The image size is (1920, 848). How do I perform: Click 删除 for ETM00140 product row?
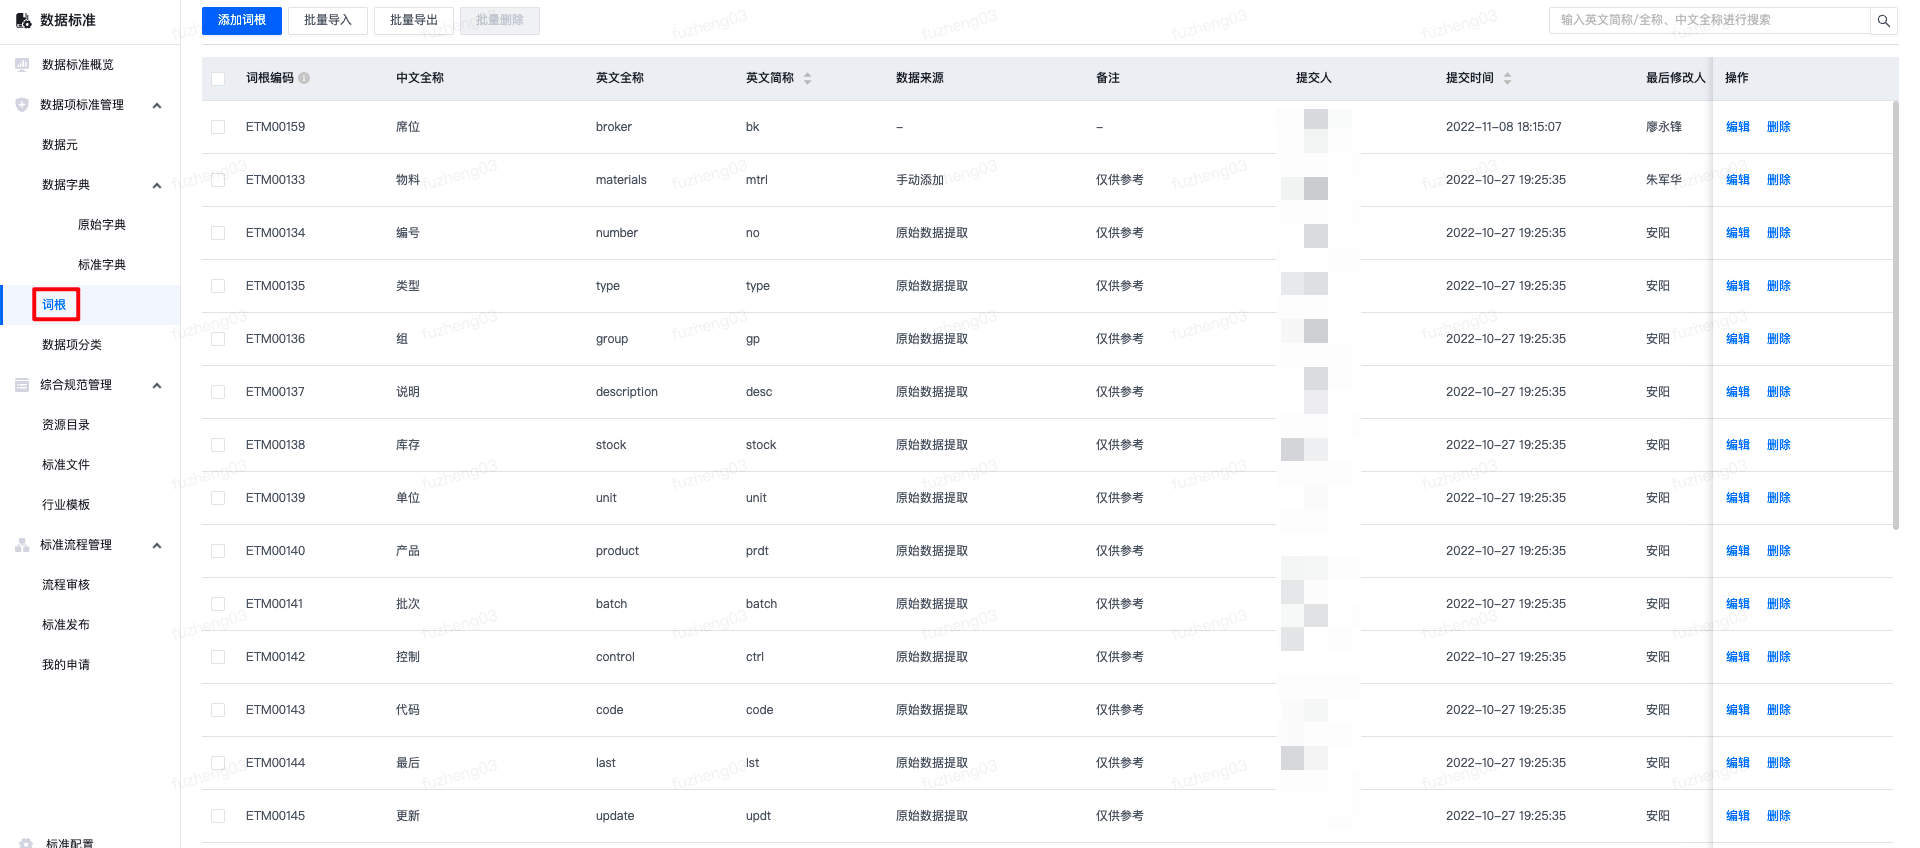pos(1779,551)
